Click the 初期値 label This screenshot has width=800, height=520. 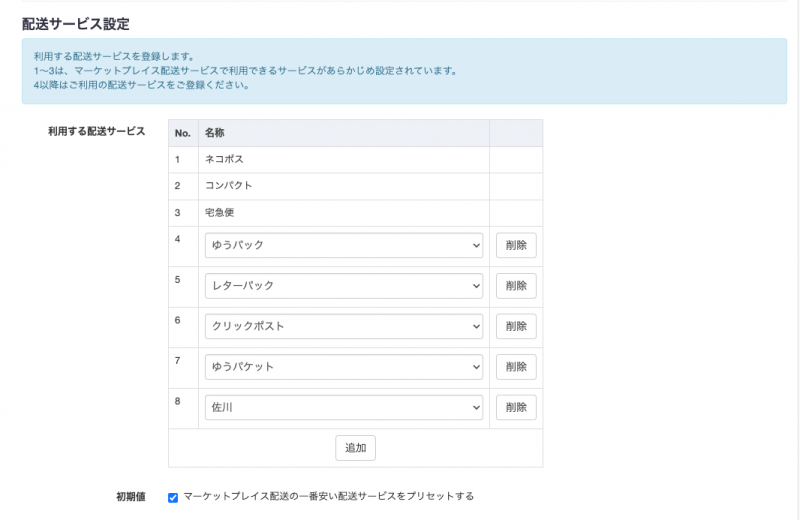[x=131, y=497]
